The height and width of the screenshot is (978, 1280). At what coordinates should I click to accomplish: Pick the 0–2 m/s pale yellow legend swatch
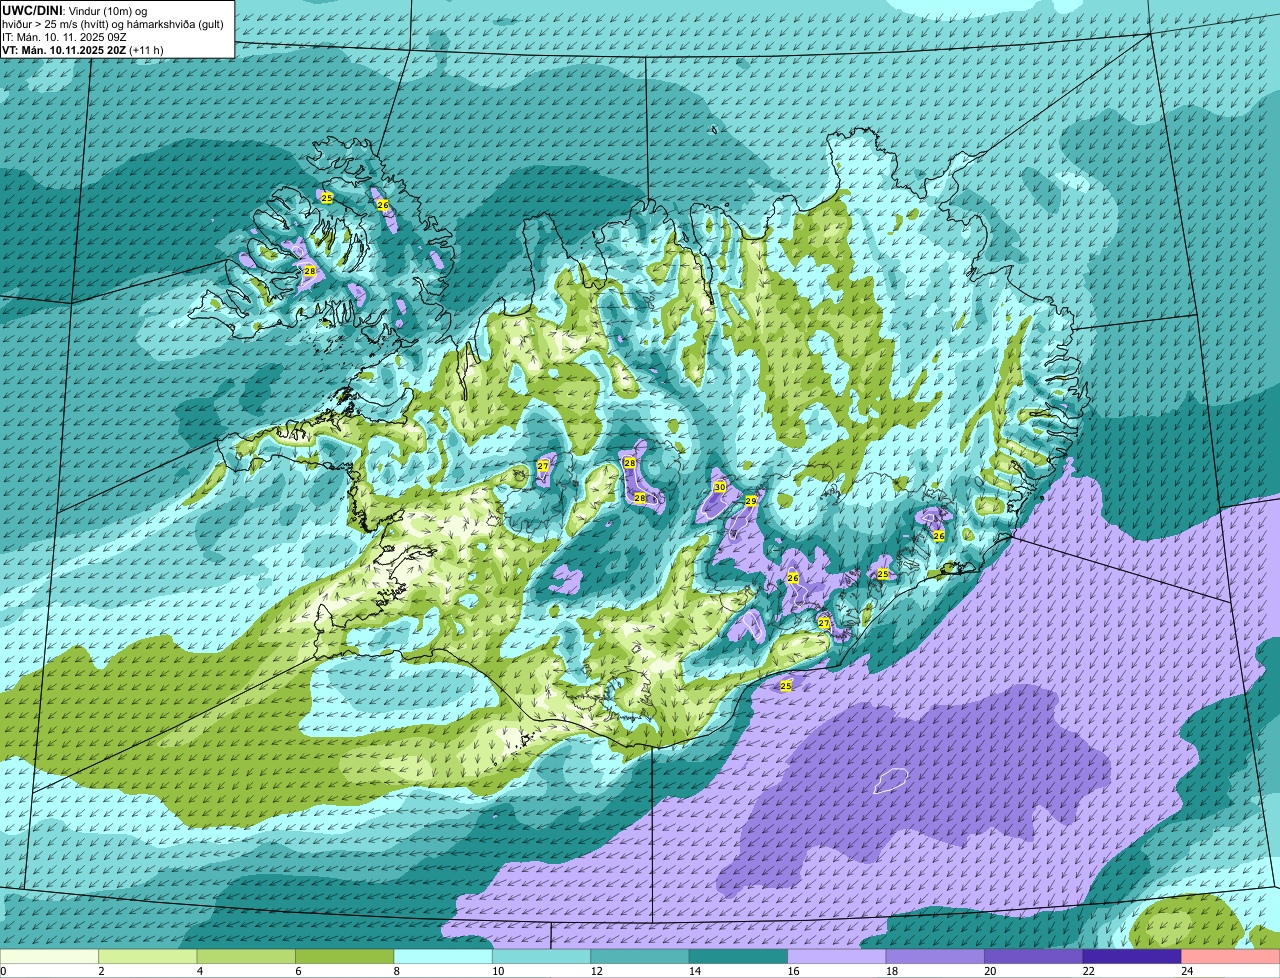[50, 956]
